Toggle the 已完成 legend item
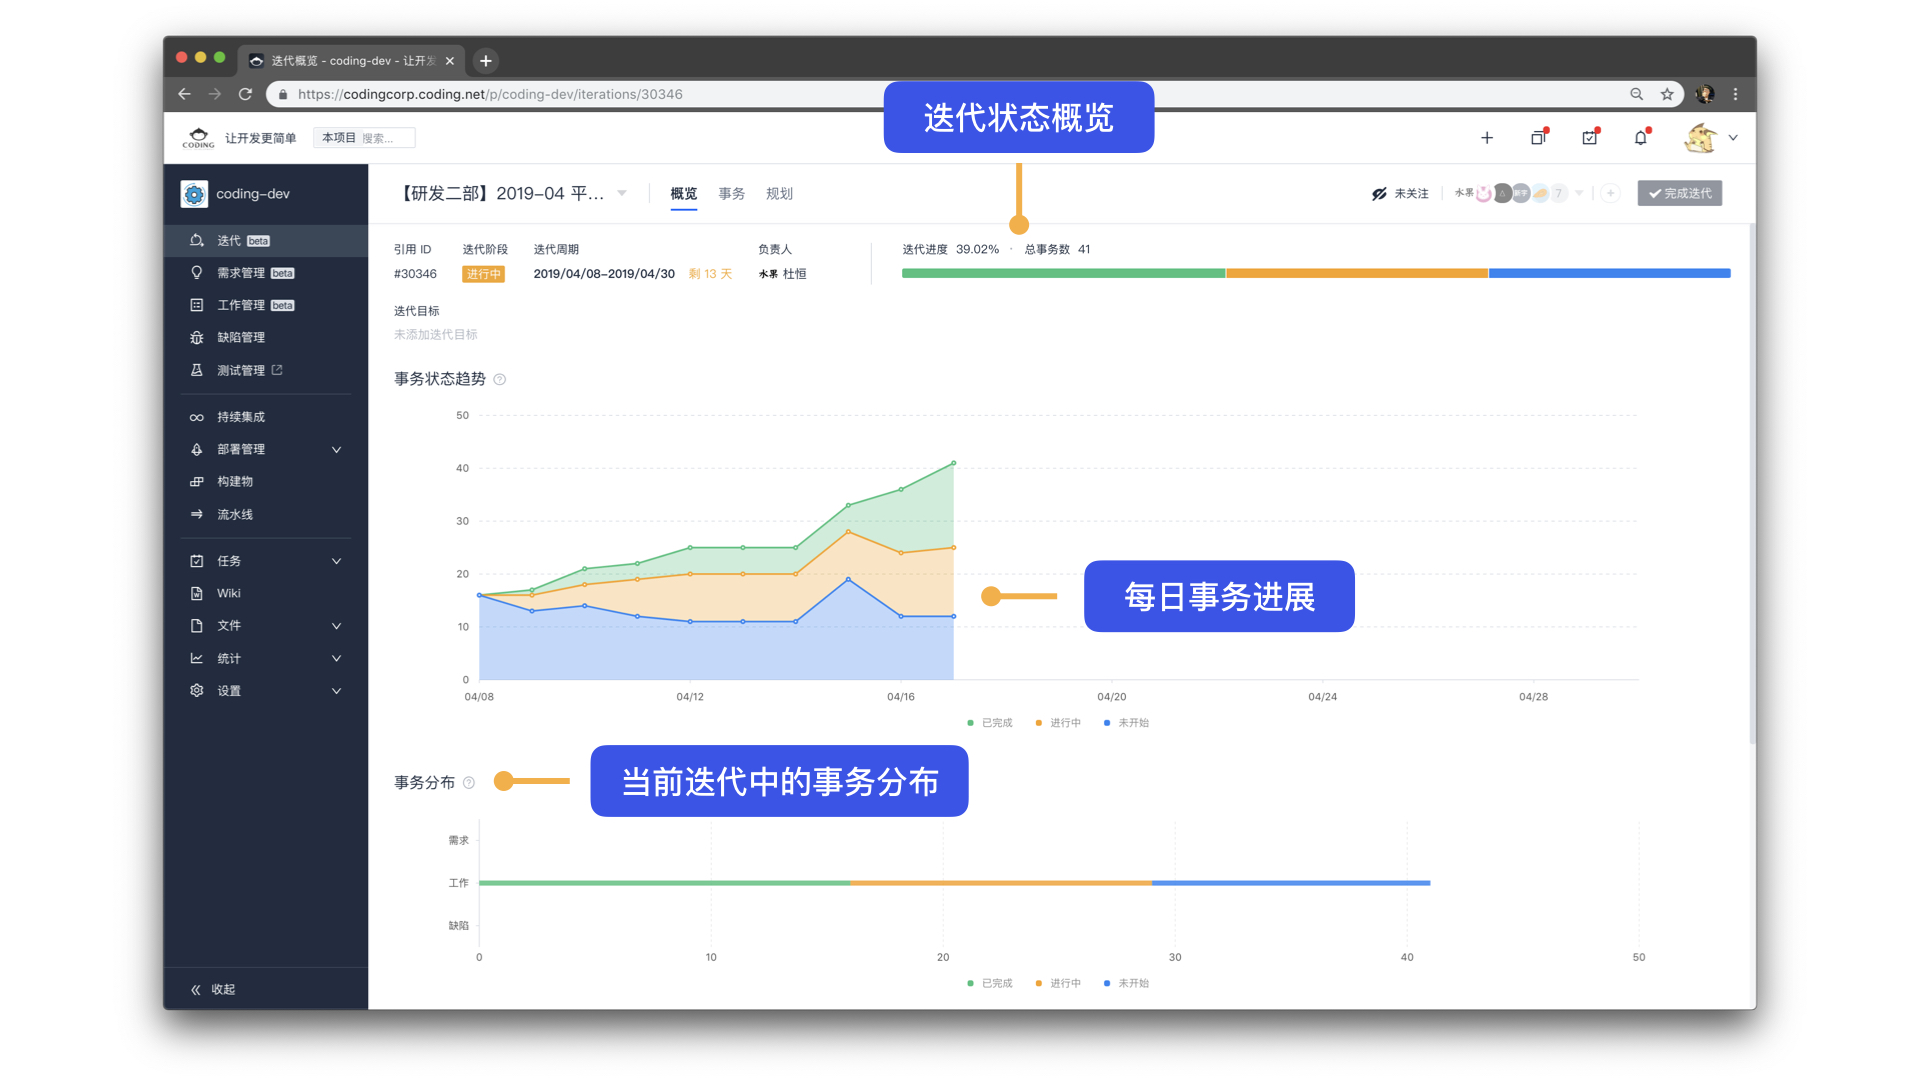The height and width of the screenshot is (1080, 1920). [x=990, y=722]
